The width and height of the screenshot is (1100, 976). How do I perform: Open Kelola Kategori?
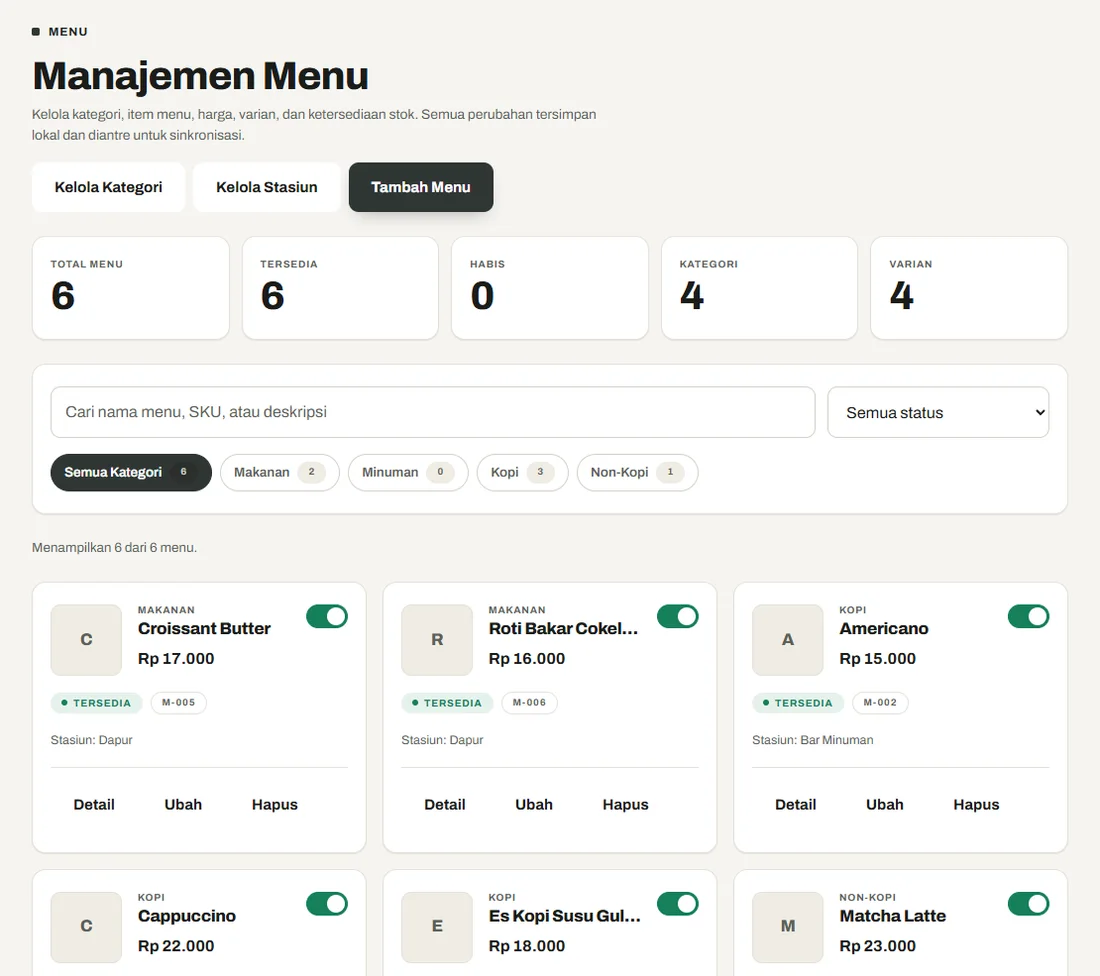(108, 187)
